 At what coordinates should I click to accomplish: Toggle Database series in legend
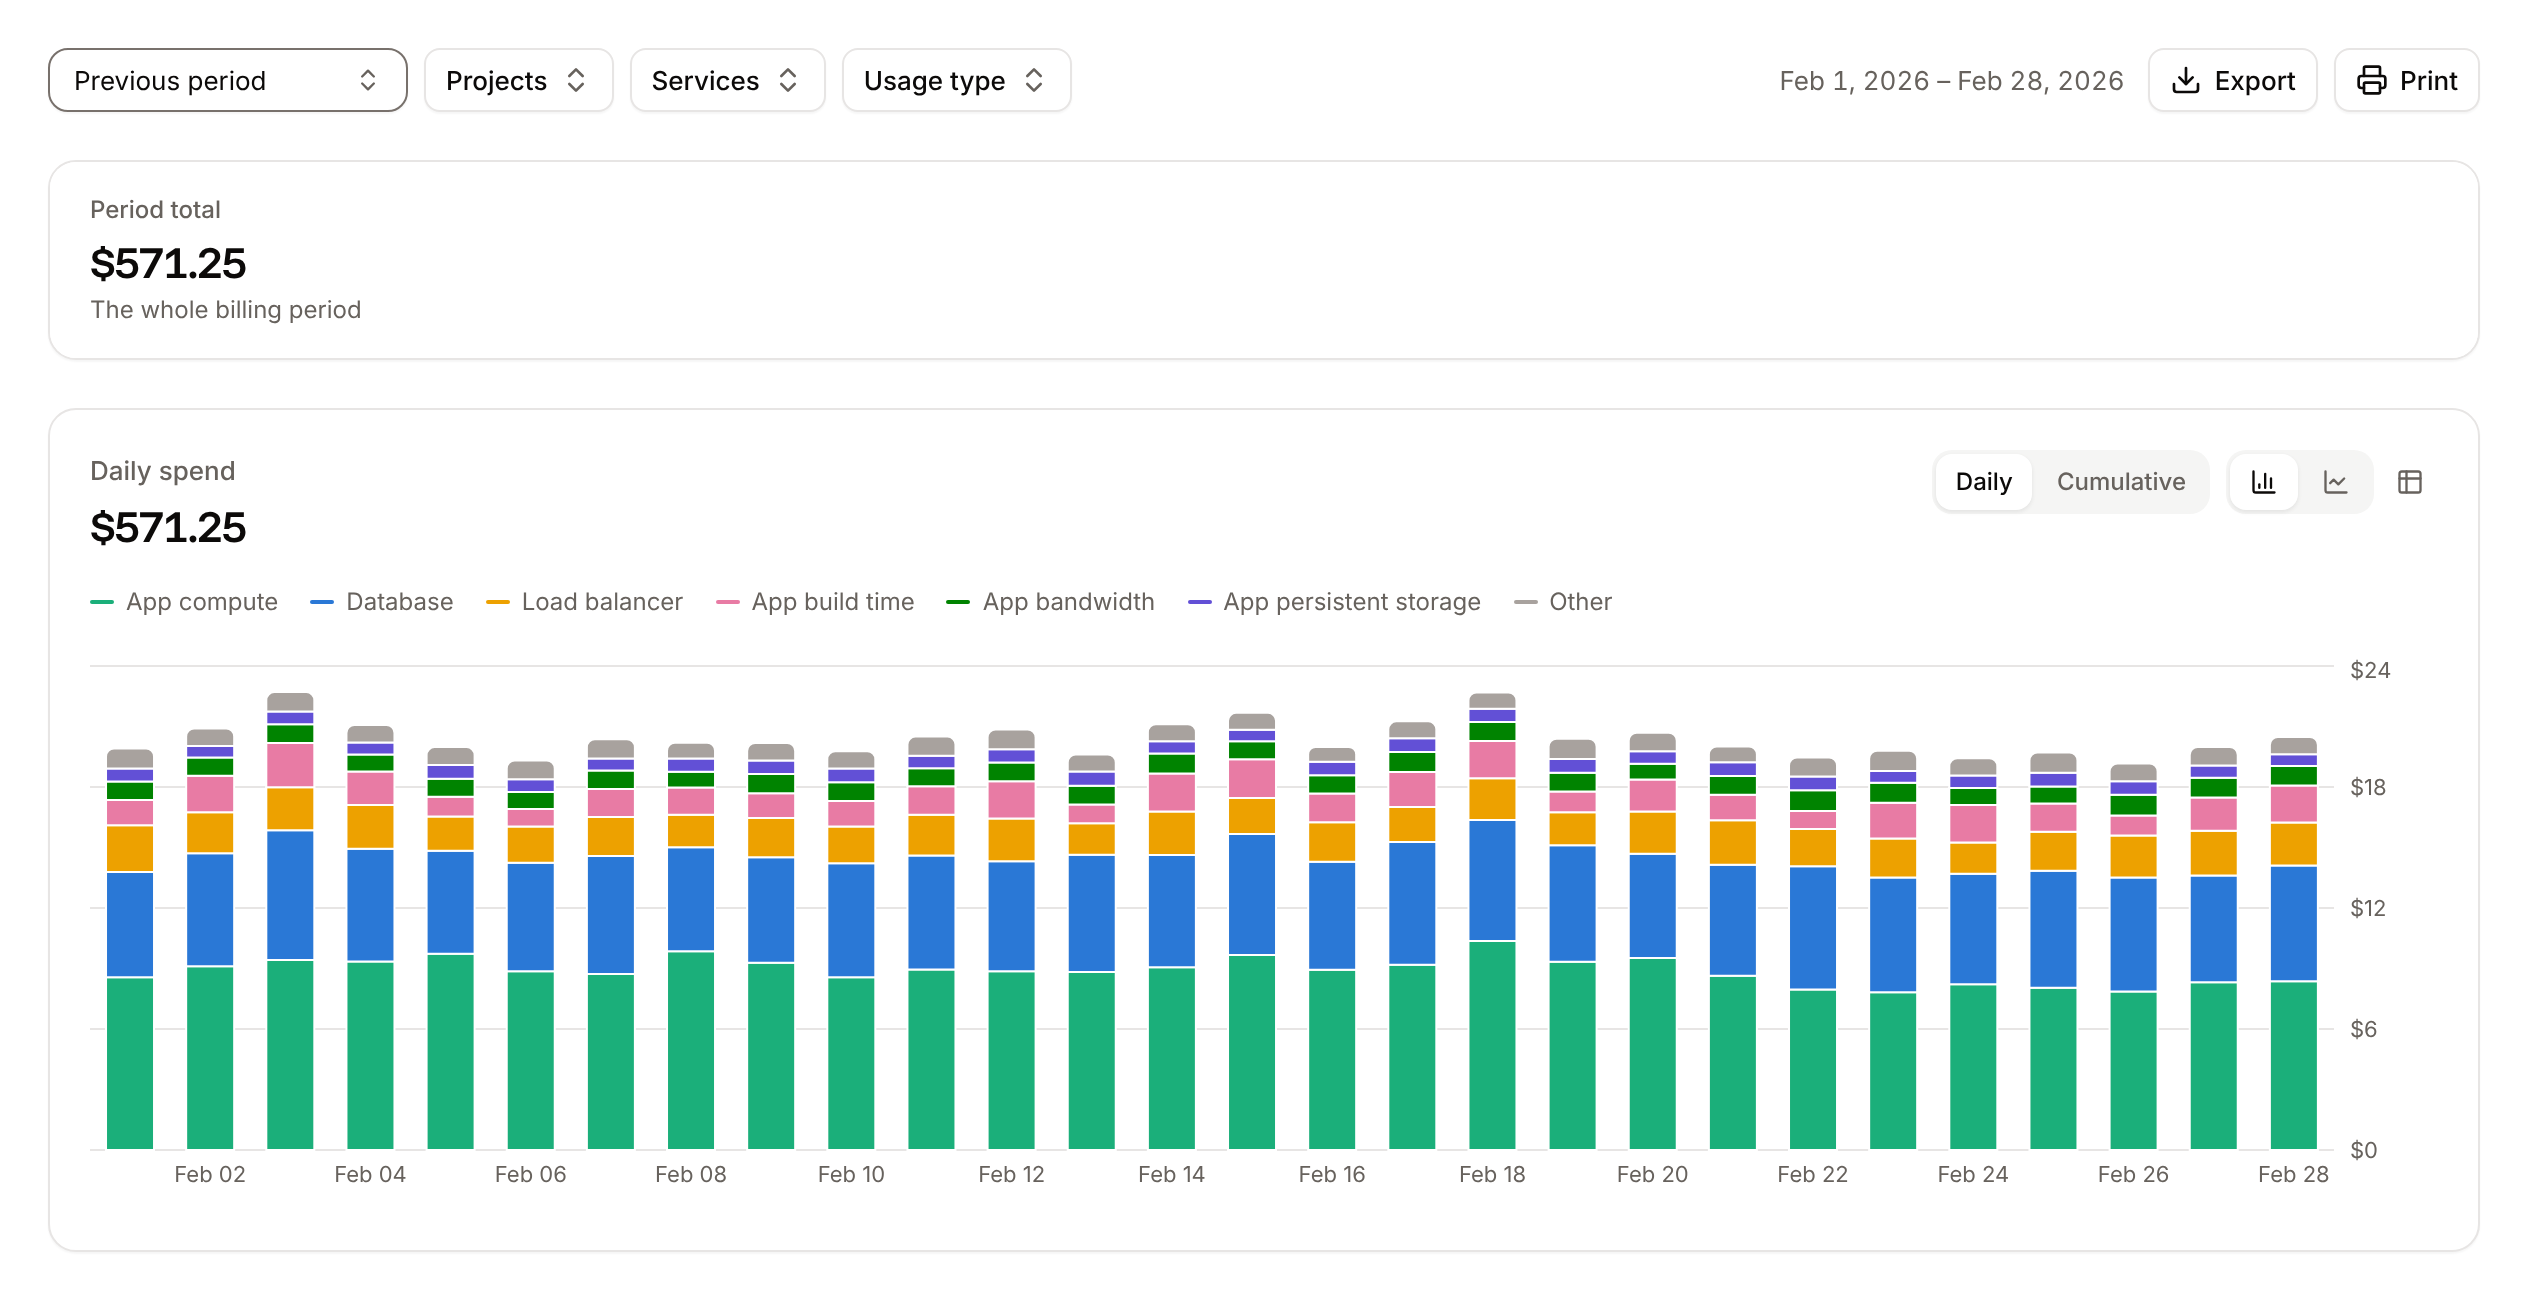(381, 602)
